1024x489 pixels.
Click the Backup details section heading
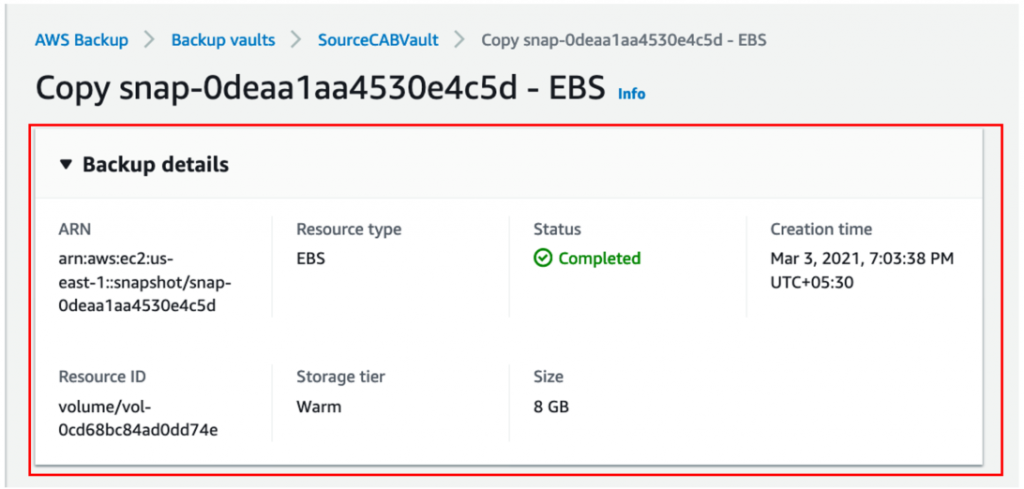pos(155,165)
